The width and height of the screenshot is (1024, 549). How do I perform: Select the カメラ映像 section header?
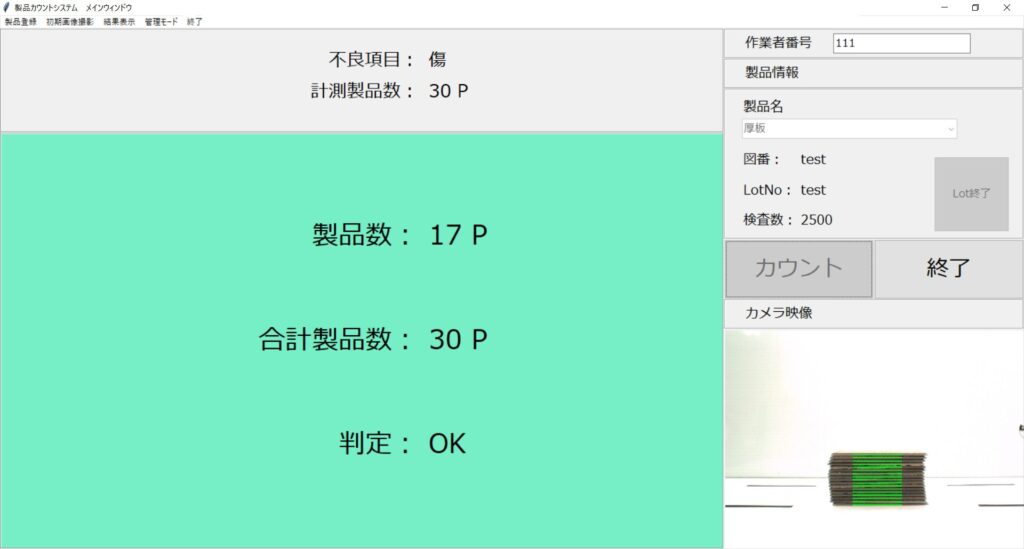(x=873, y=313)
